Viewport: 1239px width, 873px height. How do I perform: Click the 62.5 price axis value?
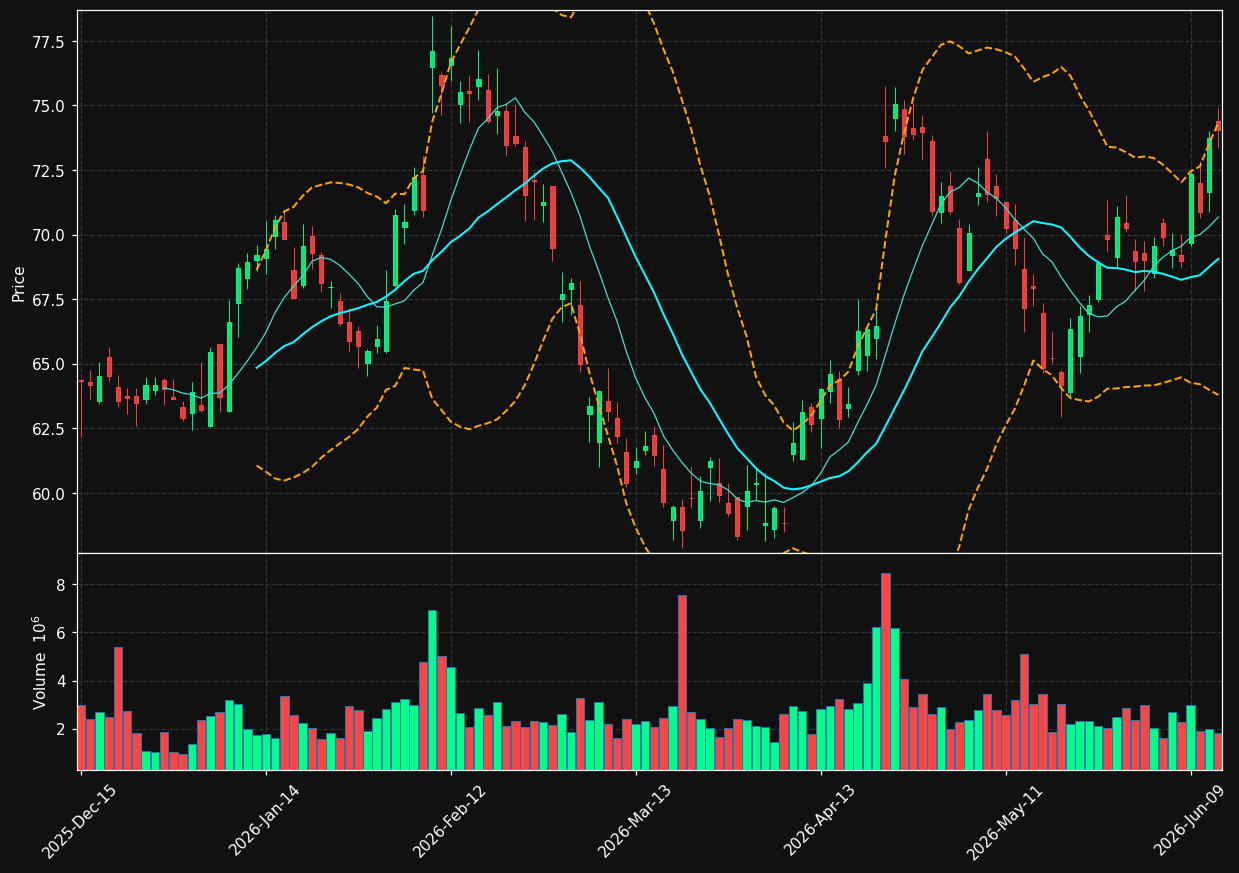click(x=49, y=429)
